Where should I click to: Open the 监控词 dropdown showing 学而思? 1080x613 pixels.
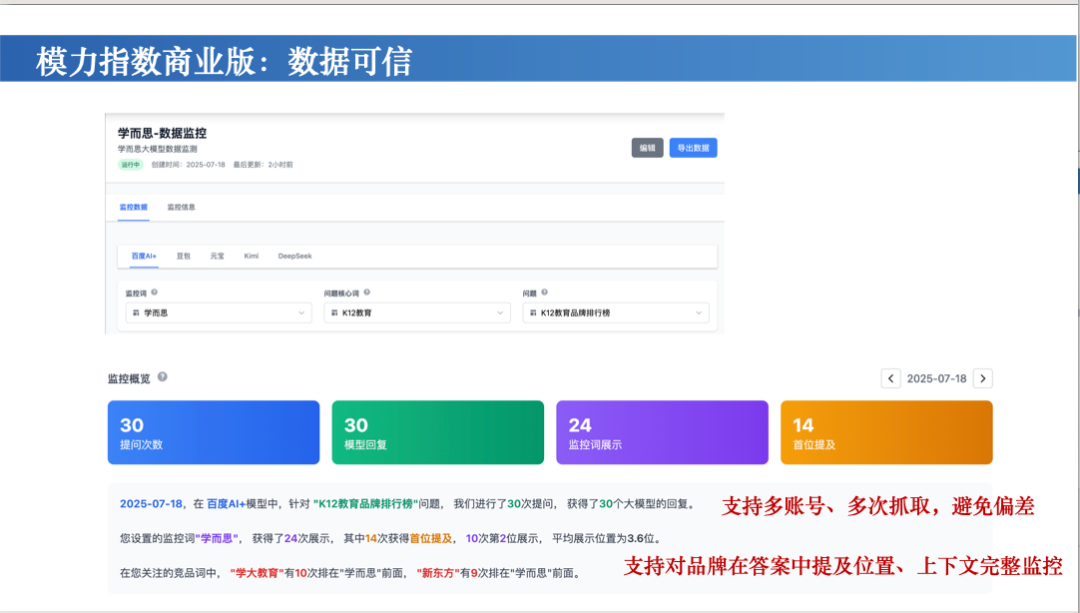(218, 313)
